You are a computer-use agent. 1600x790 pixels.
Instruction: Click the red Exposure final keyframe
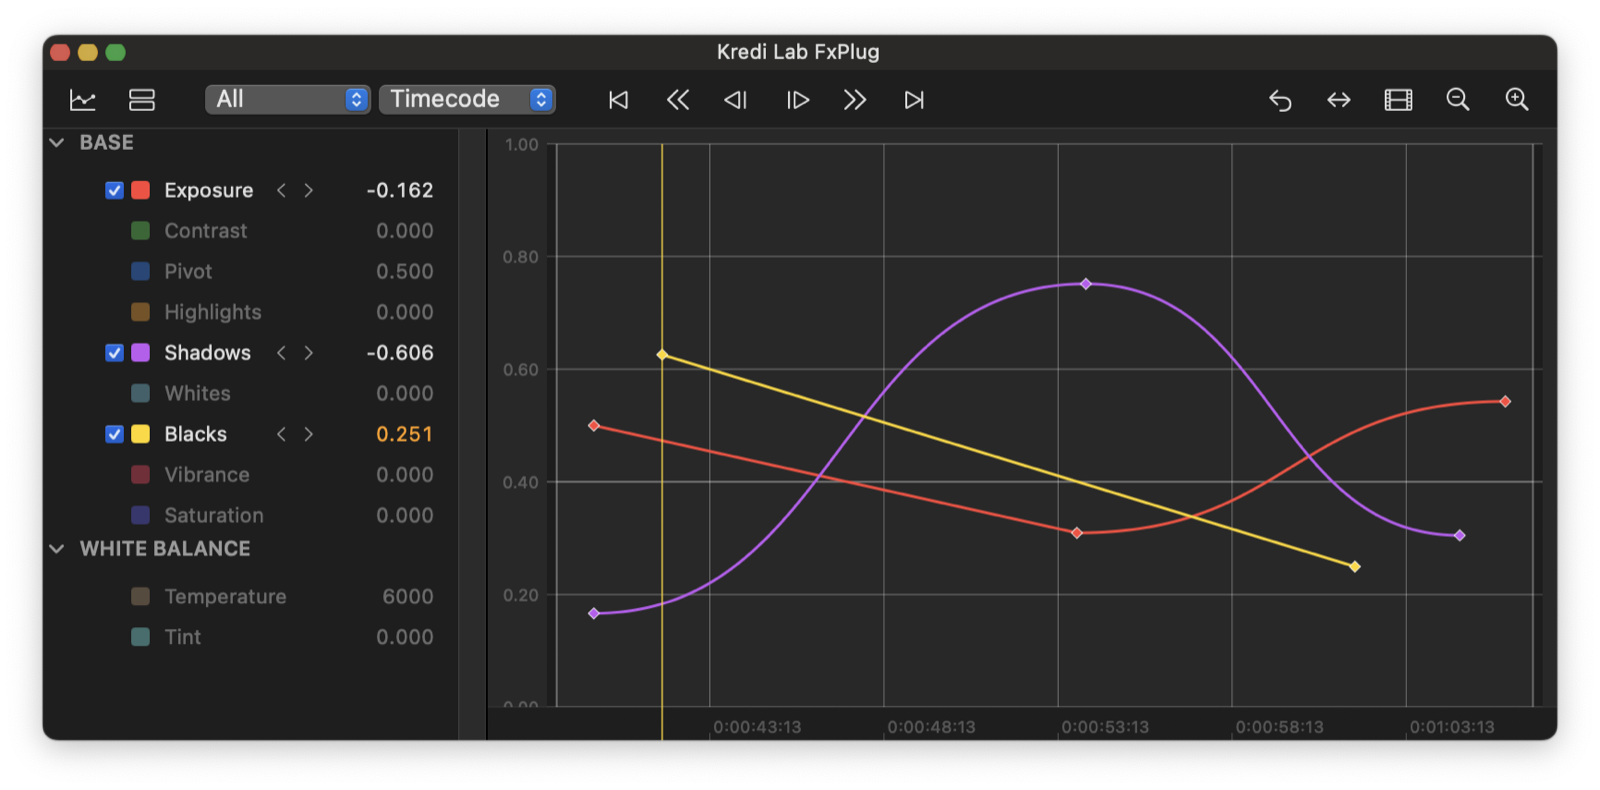point(1505,402)
